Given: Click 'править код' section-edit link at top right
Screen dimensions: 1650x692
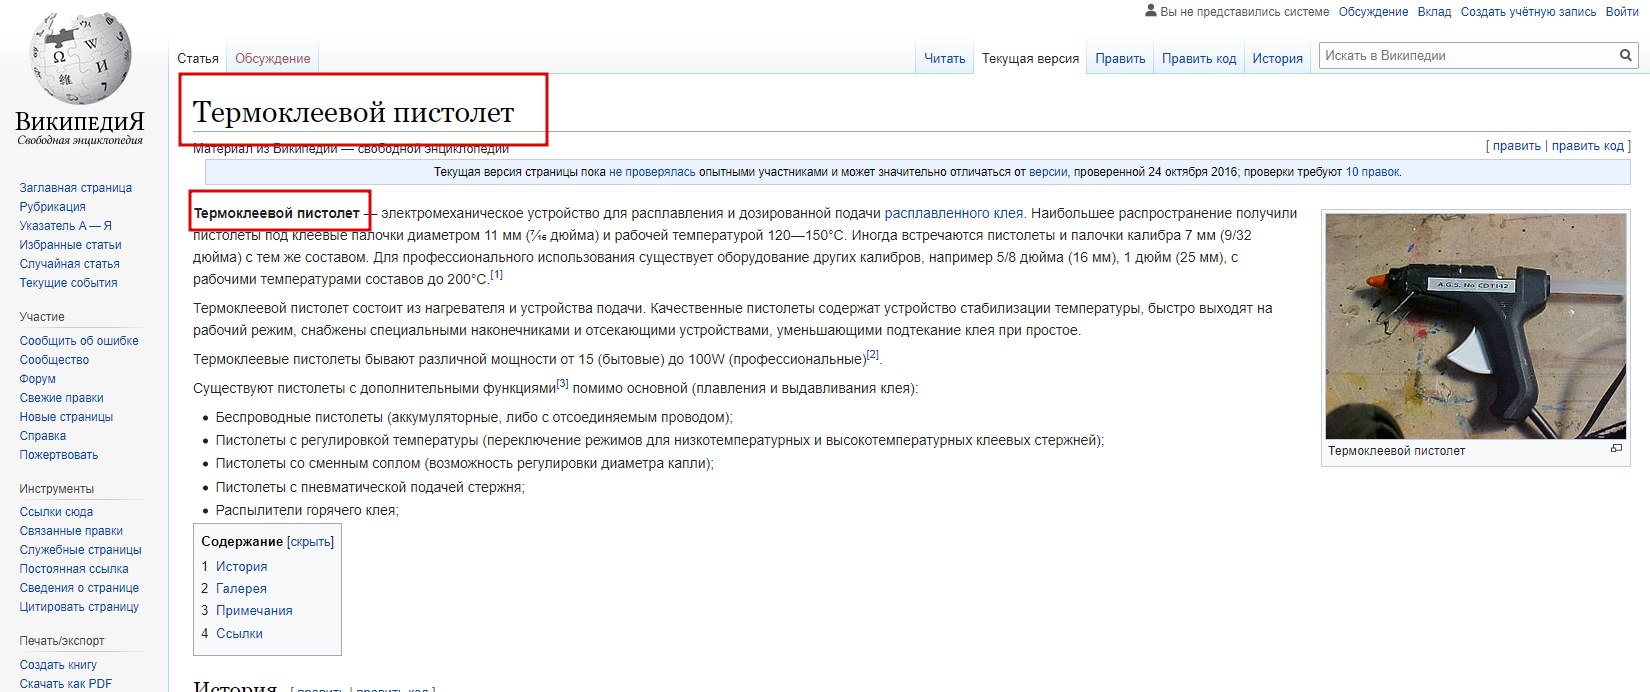Looking at the screenshot, I should click(1588, 146).
